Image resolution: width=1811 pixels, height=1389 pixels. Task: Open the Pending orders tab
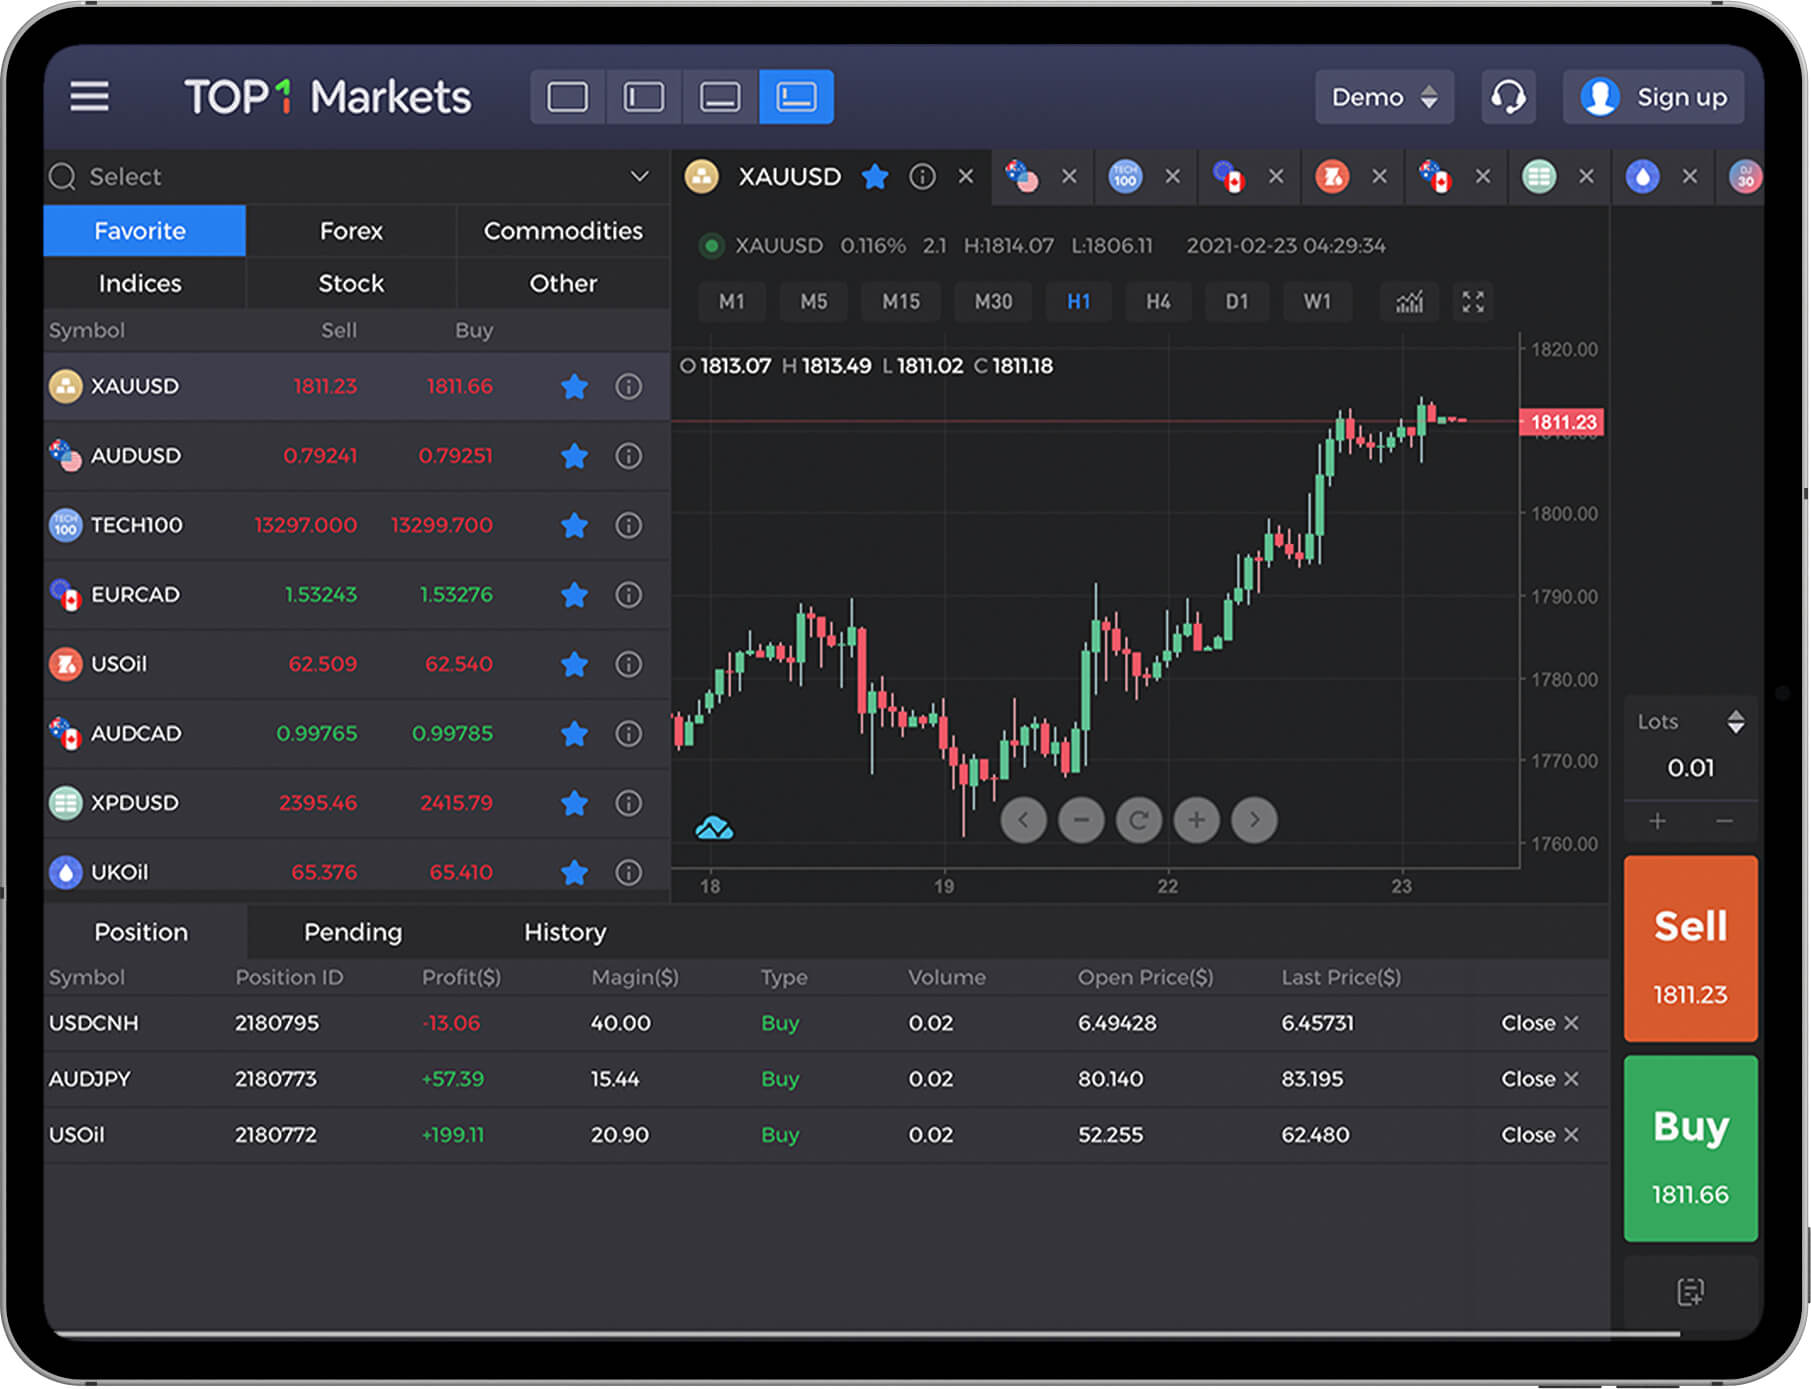click(353, 932)
